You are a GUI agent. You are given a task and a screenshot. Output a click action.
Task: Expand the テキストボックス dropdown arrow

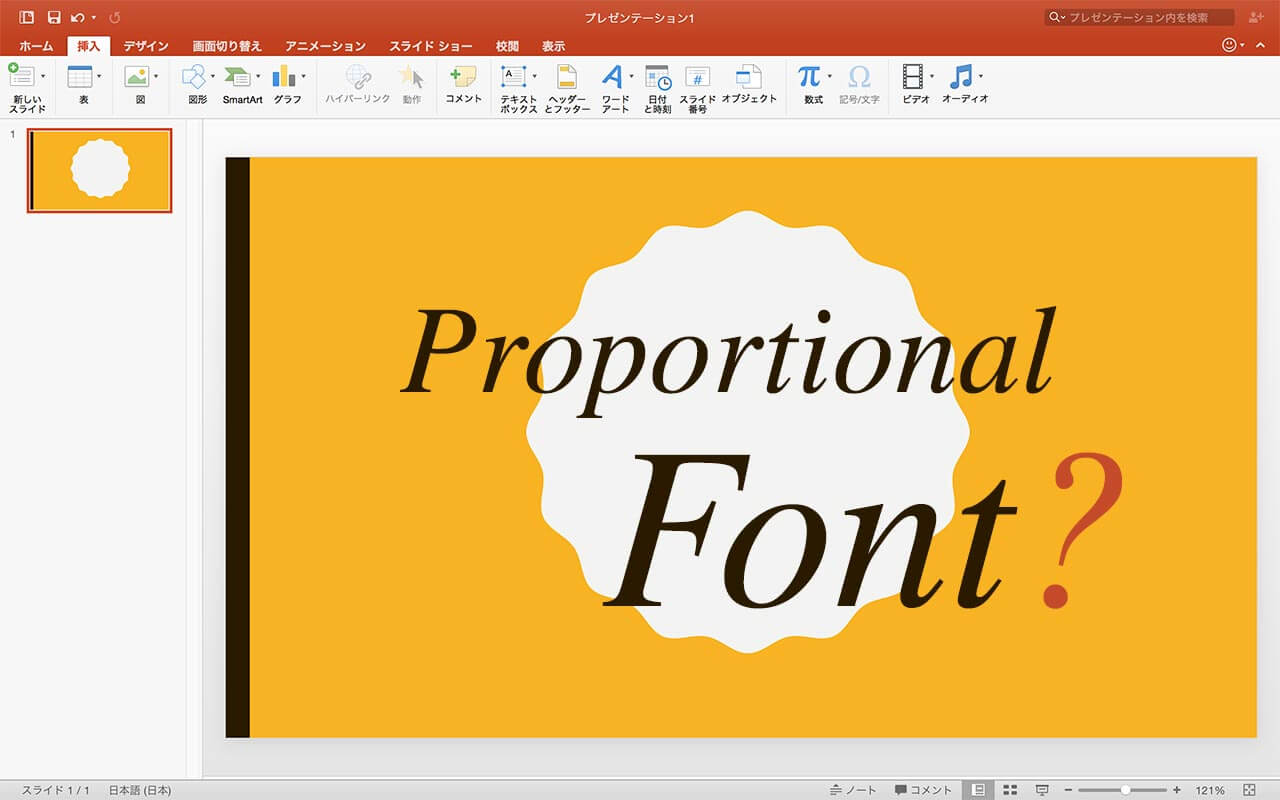534,77
